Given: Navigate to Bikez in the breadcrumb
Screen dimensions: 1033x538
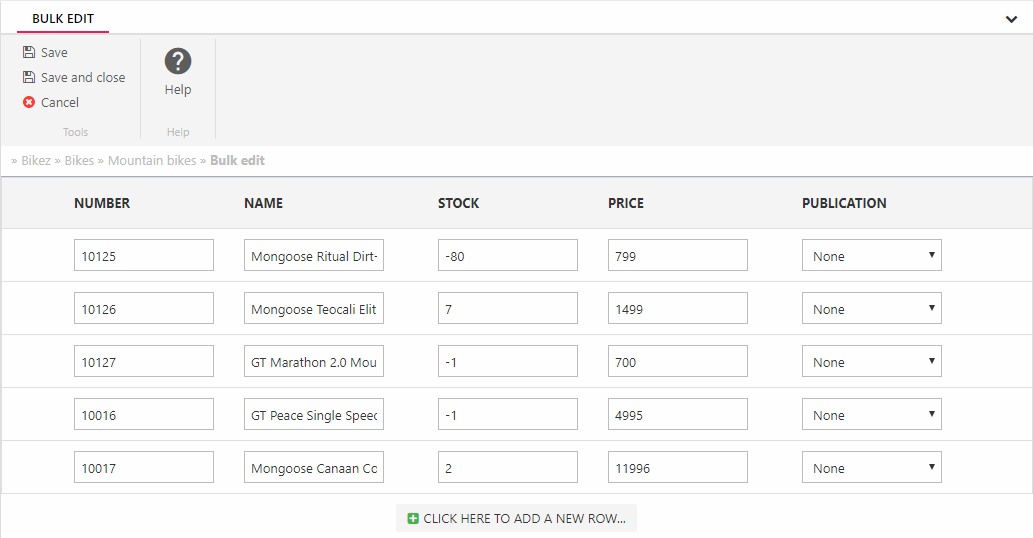Looking at the screenshot, I should pyautogui.click(x=36, y=160).
